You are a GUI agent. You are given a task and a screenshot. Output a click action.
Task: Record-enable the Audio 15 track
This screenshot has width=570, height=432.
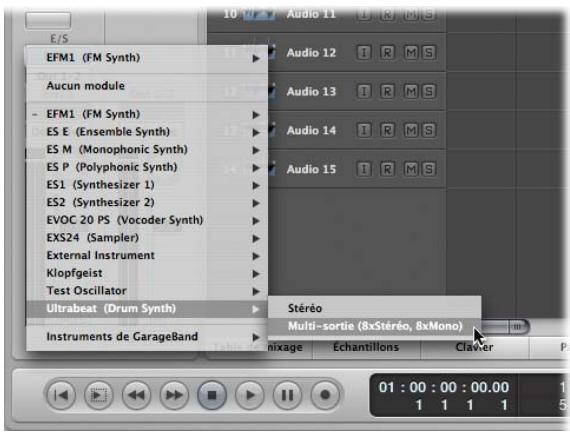(387, 169)
